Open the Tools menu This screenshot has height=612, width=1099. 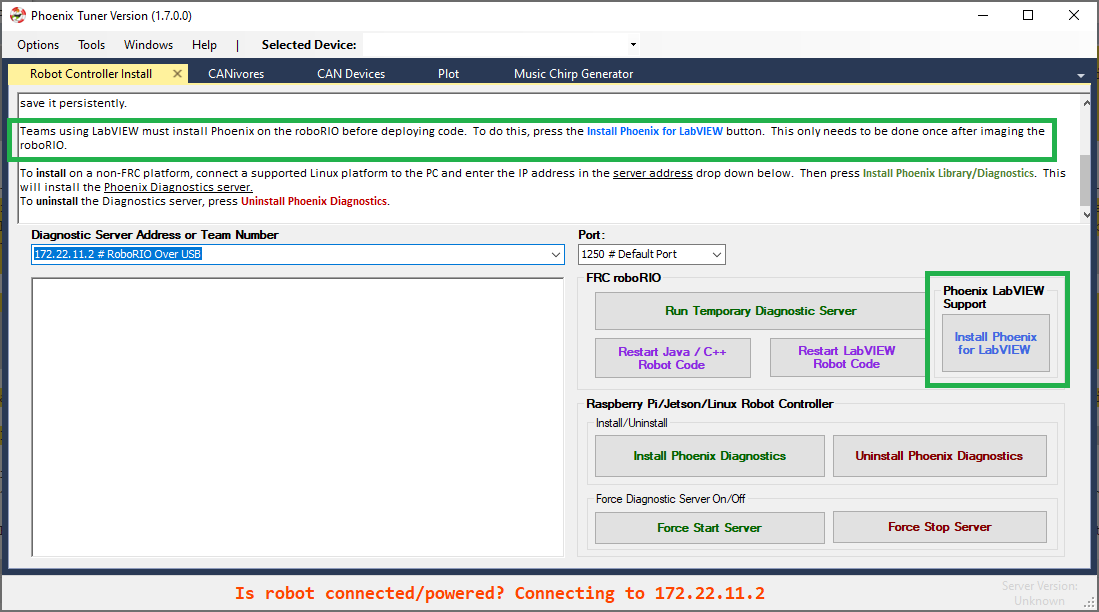point(91,45)
